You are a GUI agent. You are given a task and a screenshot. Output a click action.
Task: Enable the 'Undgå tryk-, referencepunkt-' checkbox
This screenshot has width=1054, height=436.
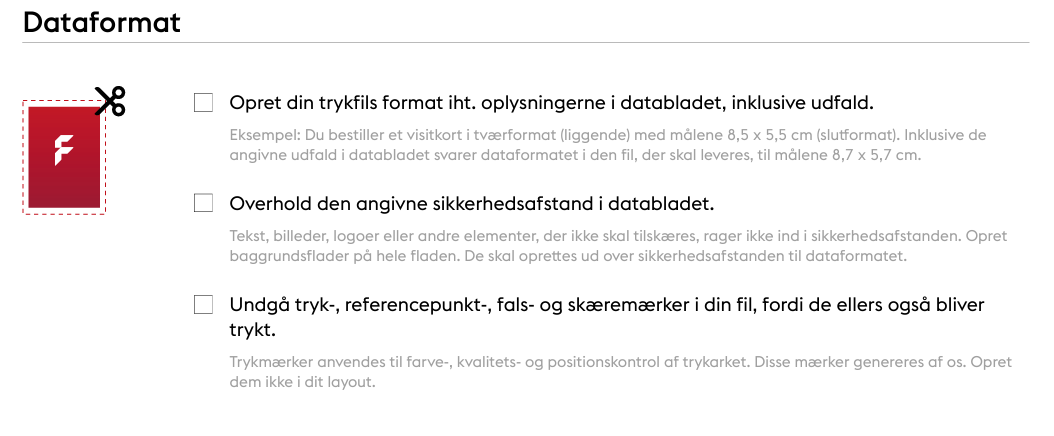[203, 304]
